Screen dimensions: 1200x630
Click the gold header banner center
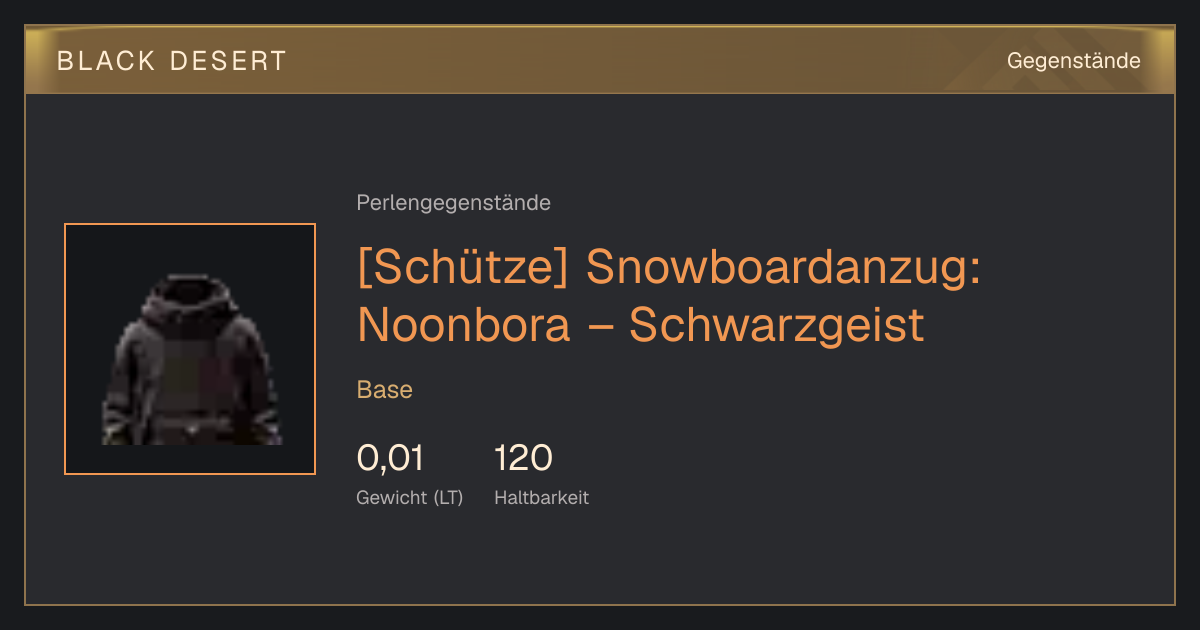[x=600, y=60]
